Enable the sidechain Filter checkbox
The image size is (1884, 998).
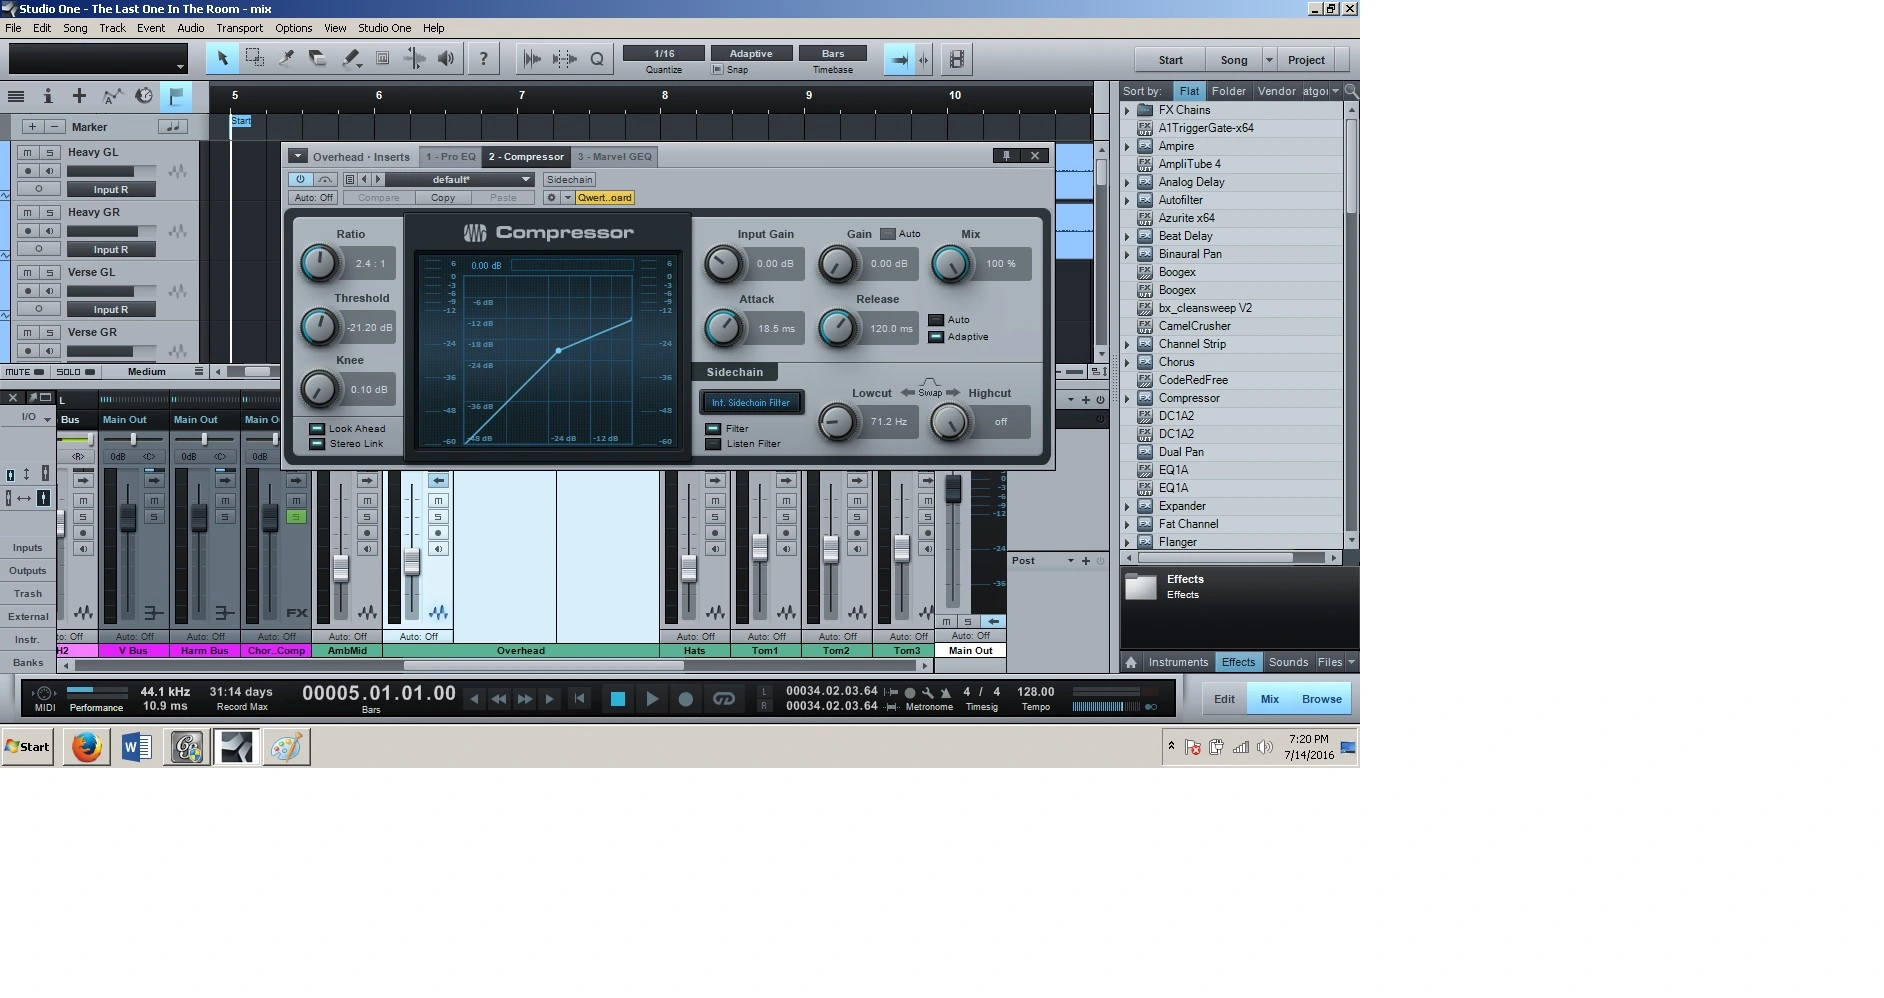(x=713, y=429)
